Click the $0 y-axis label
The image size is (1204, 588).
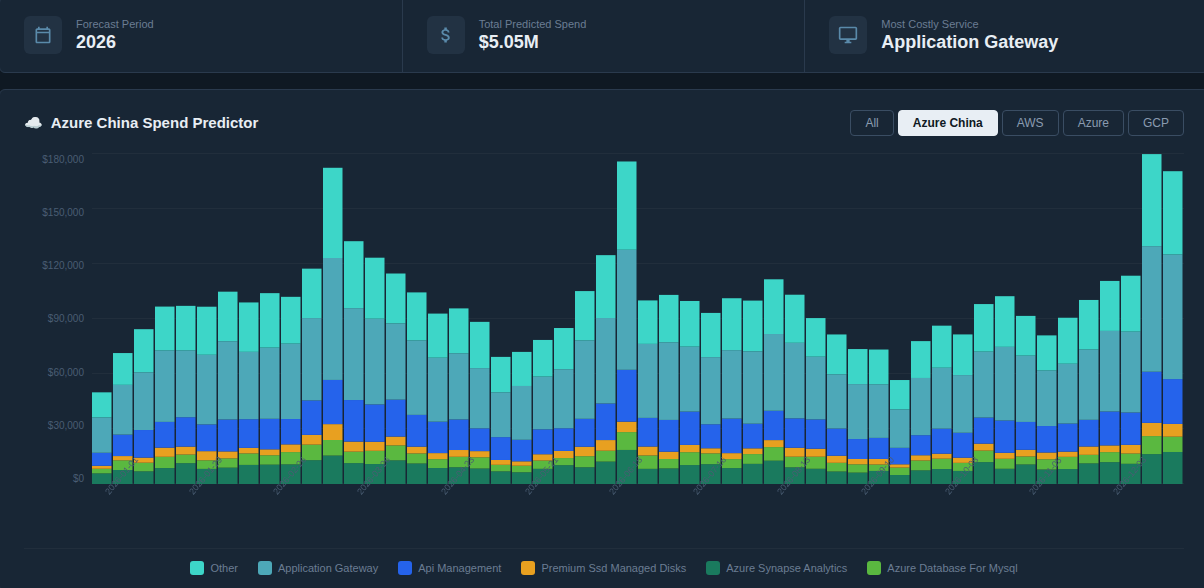(78, 478)
